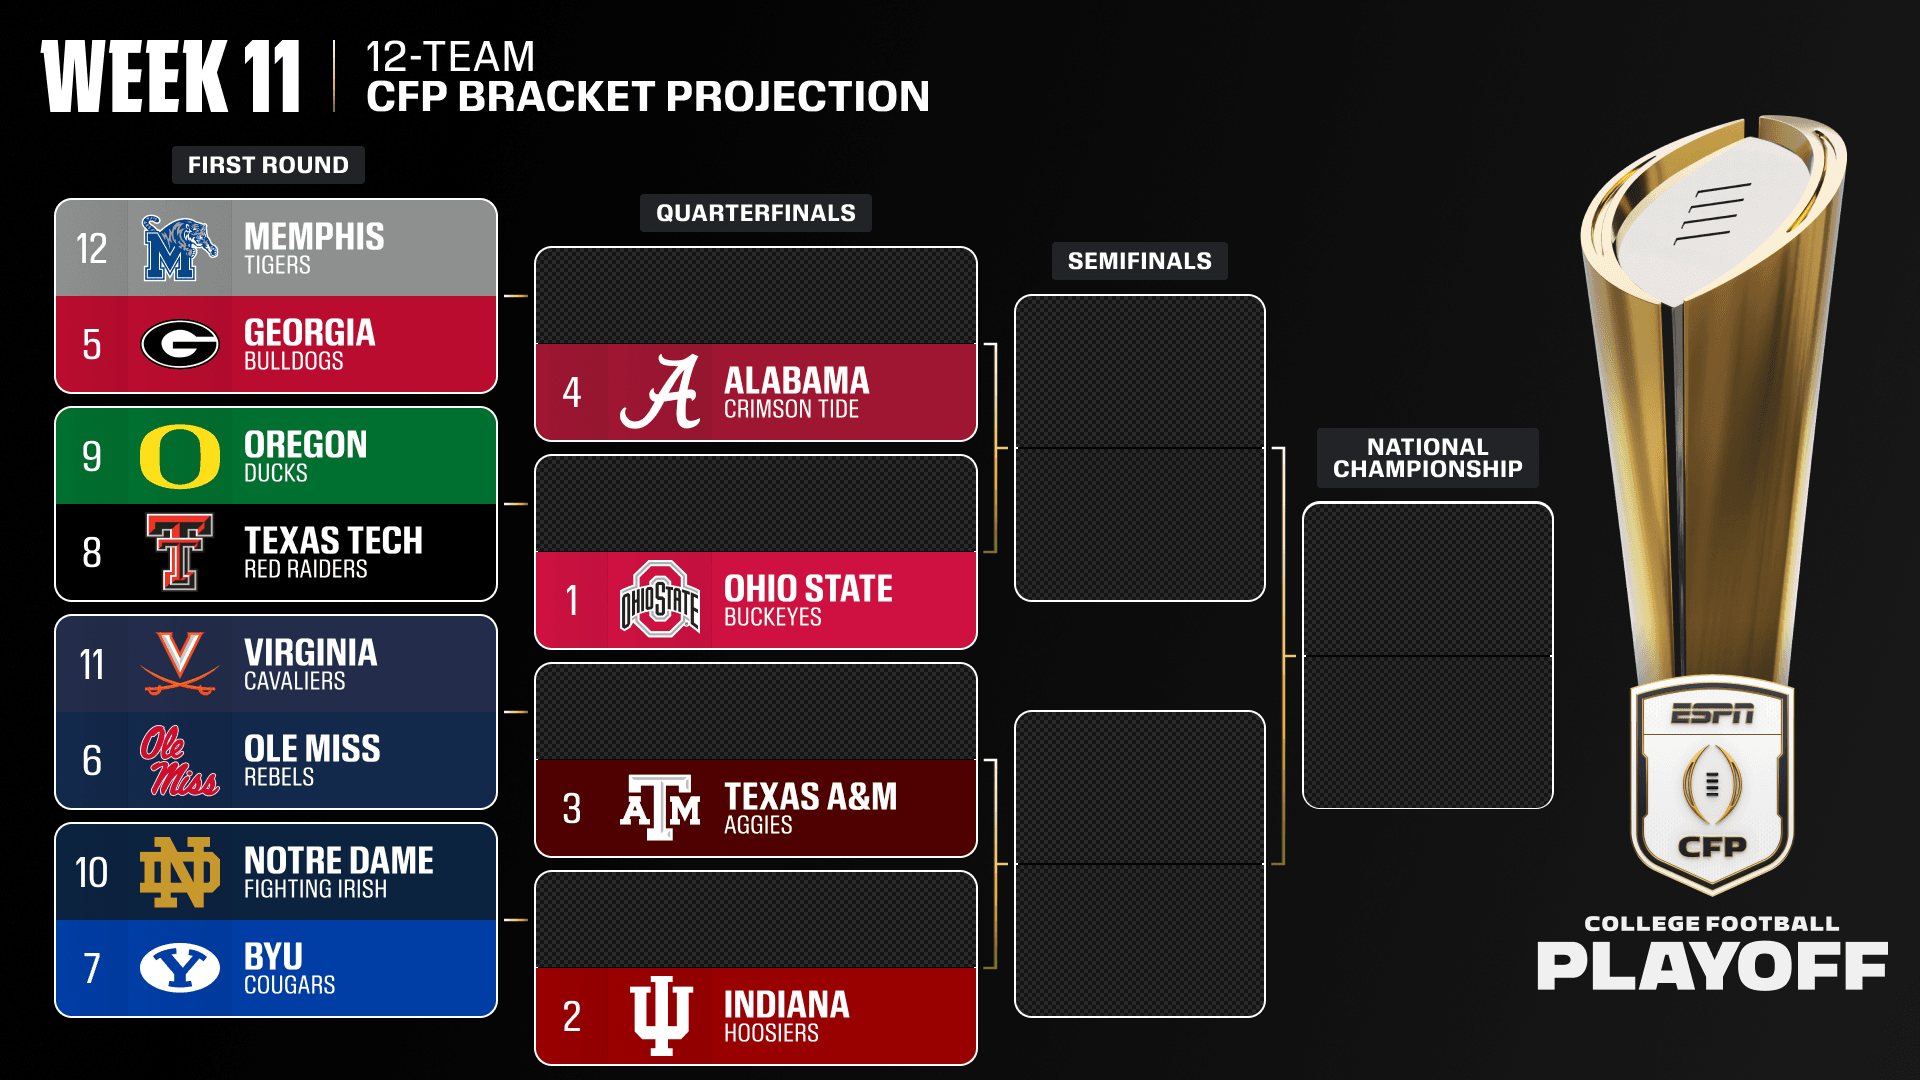Click the Ohio State Buckeyes logo
Viewport: 1920px width, 1080px height.
click(x=660, y=600)
